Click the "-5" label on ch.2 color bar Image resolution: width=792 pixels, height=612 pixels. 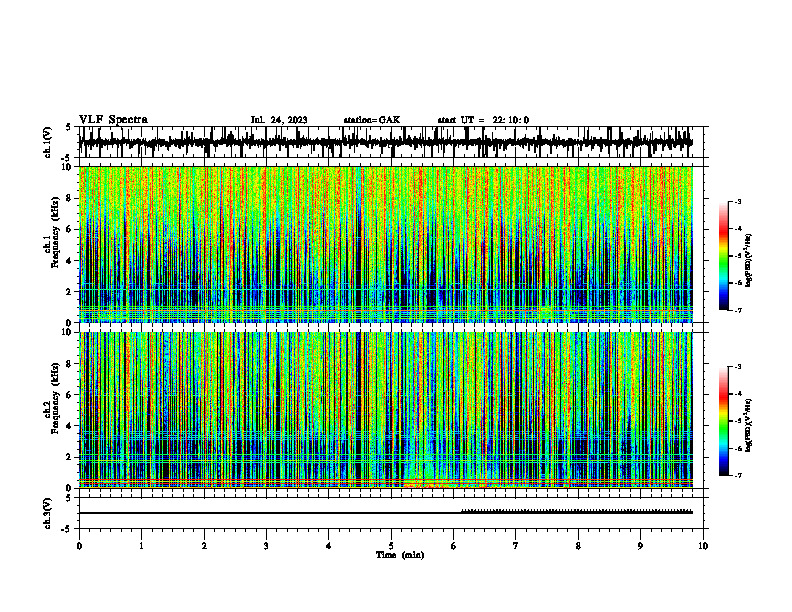(738, 421)
